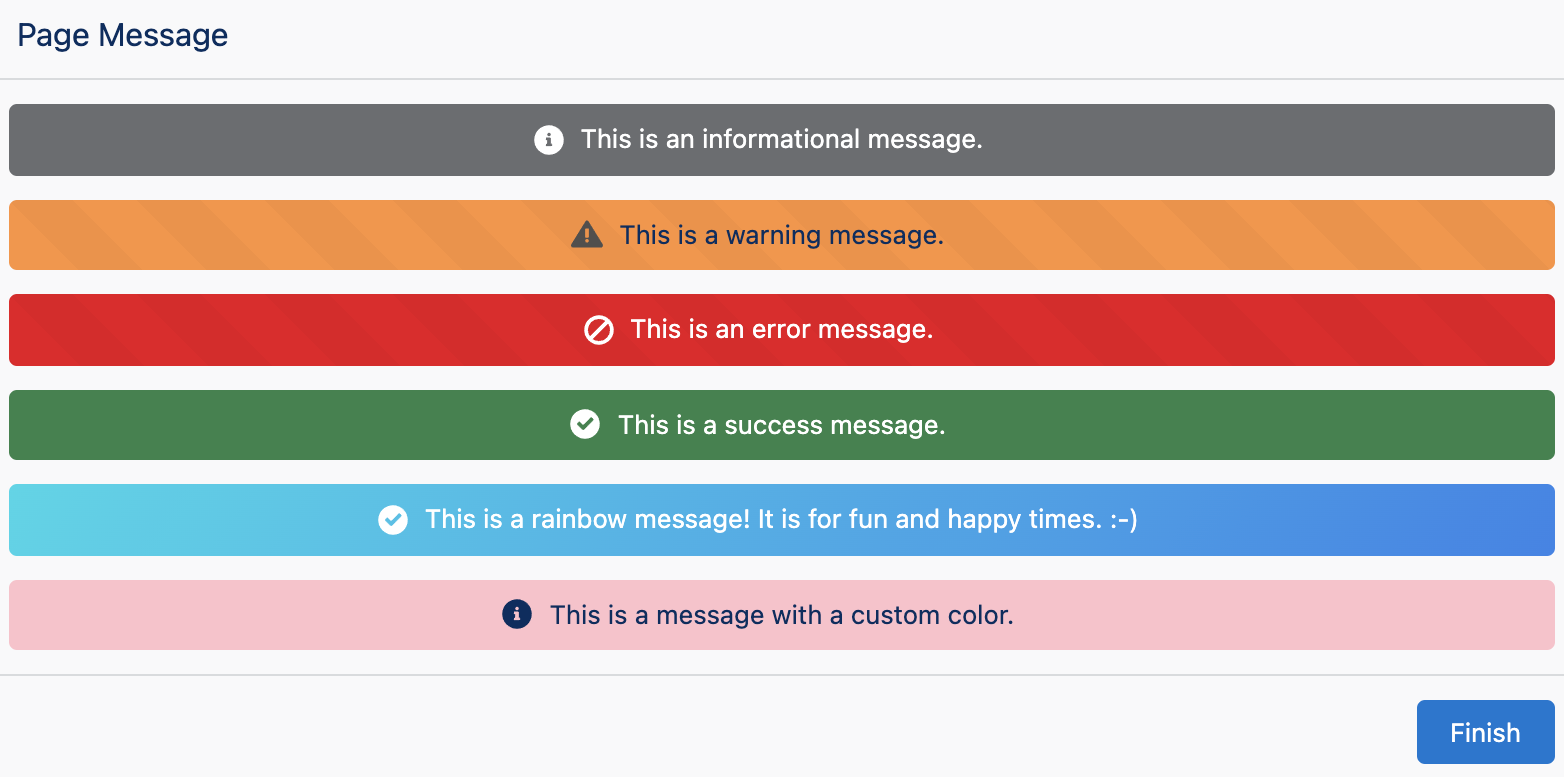The height and width of the screenshot is (777, 1564).
Task: Click the prohibited circle icon in the red error banner
Action: (x=599, y=330)
